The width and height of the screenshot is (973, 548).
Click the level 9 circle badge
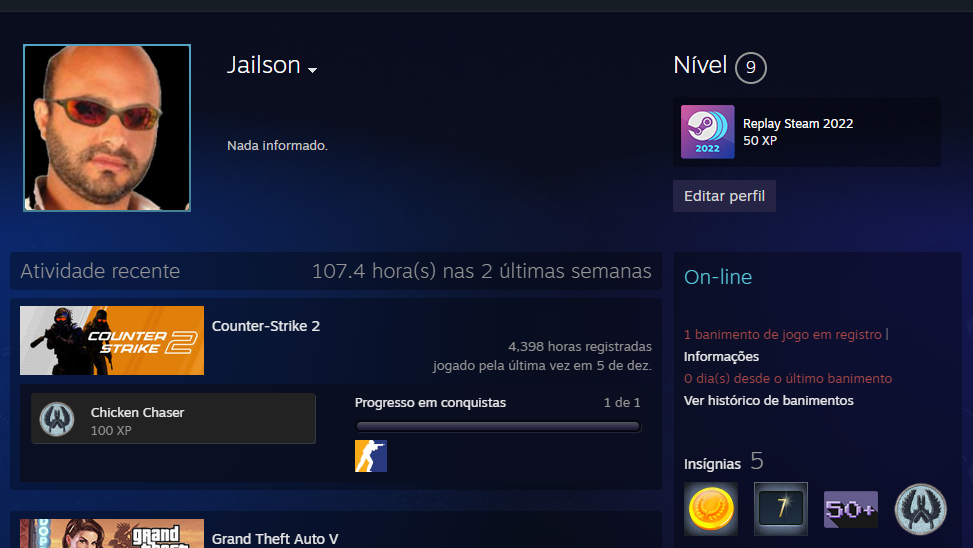[751, 68]
